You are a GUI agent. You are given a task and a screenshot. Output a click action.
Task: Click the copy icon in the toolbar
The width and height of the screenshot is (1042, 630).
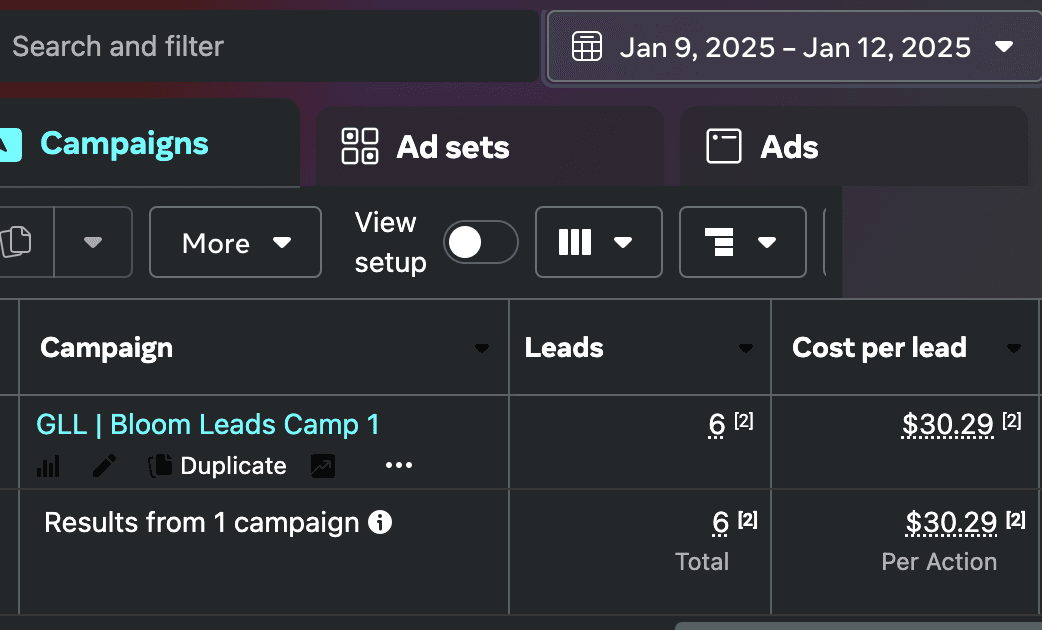click(x=17, y=242)
